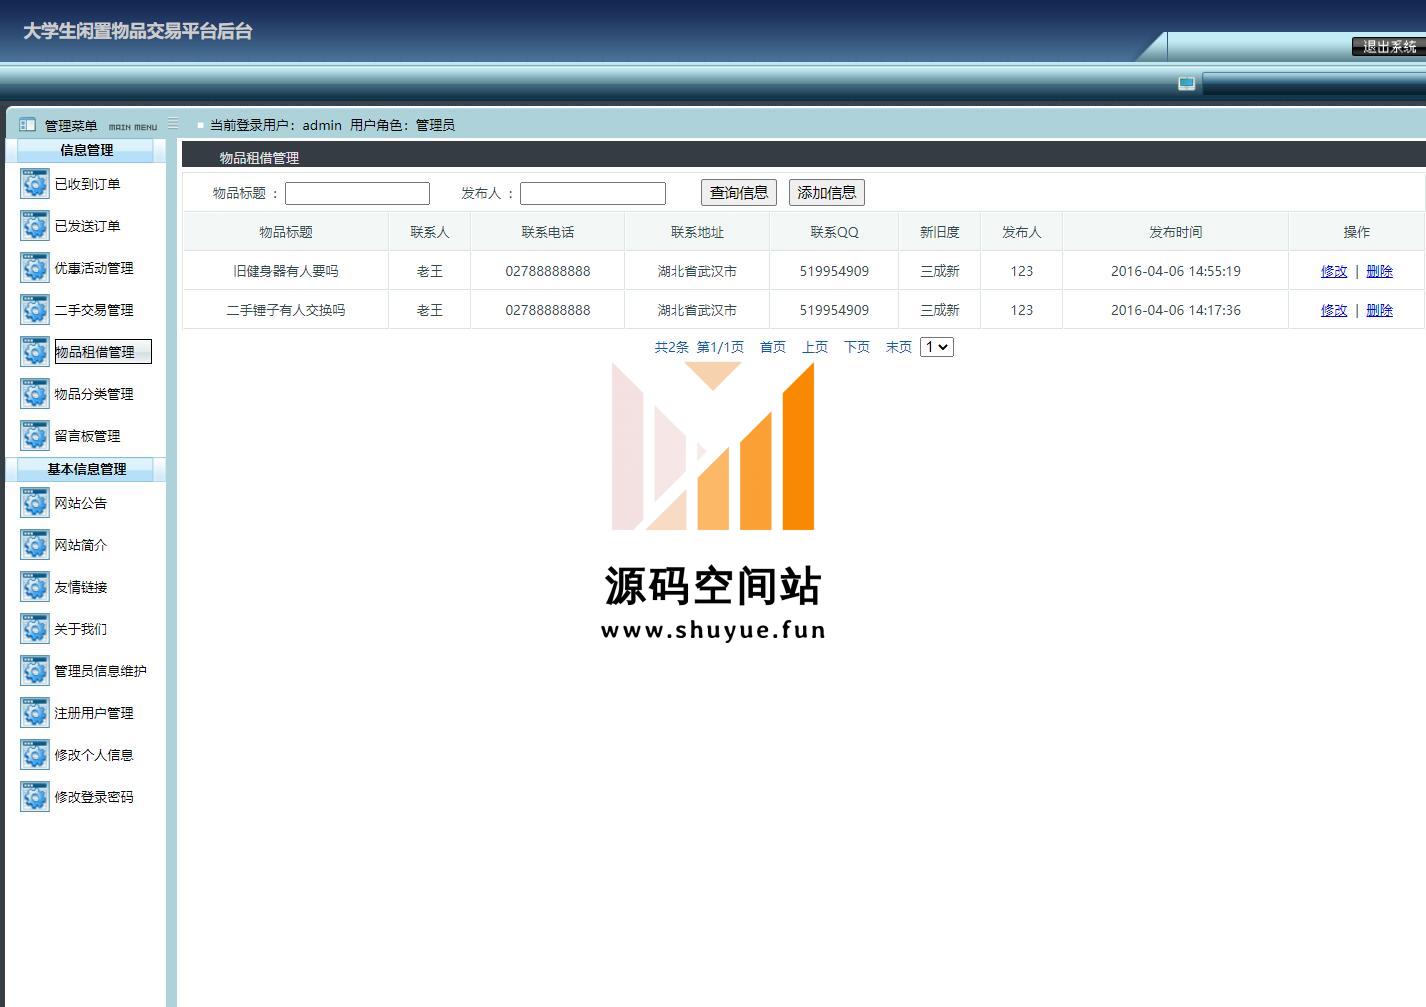Click the gear icon beside 修改个人信息
Image resolution: width=1426 pixels, height=1007 pixels.
click(35, 755)
